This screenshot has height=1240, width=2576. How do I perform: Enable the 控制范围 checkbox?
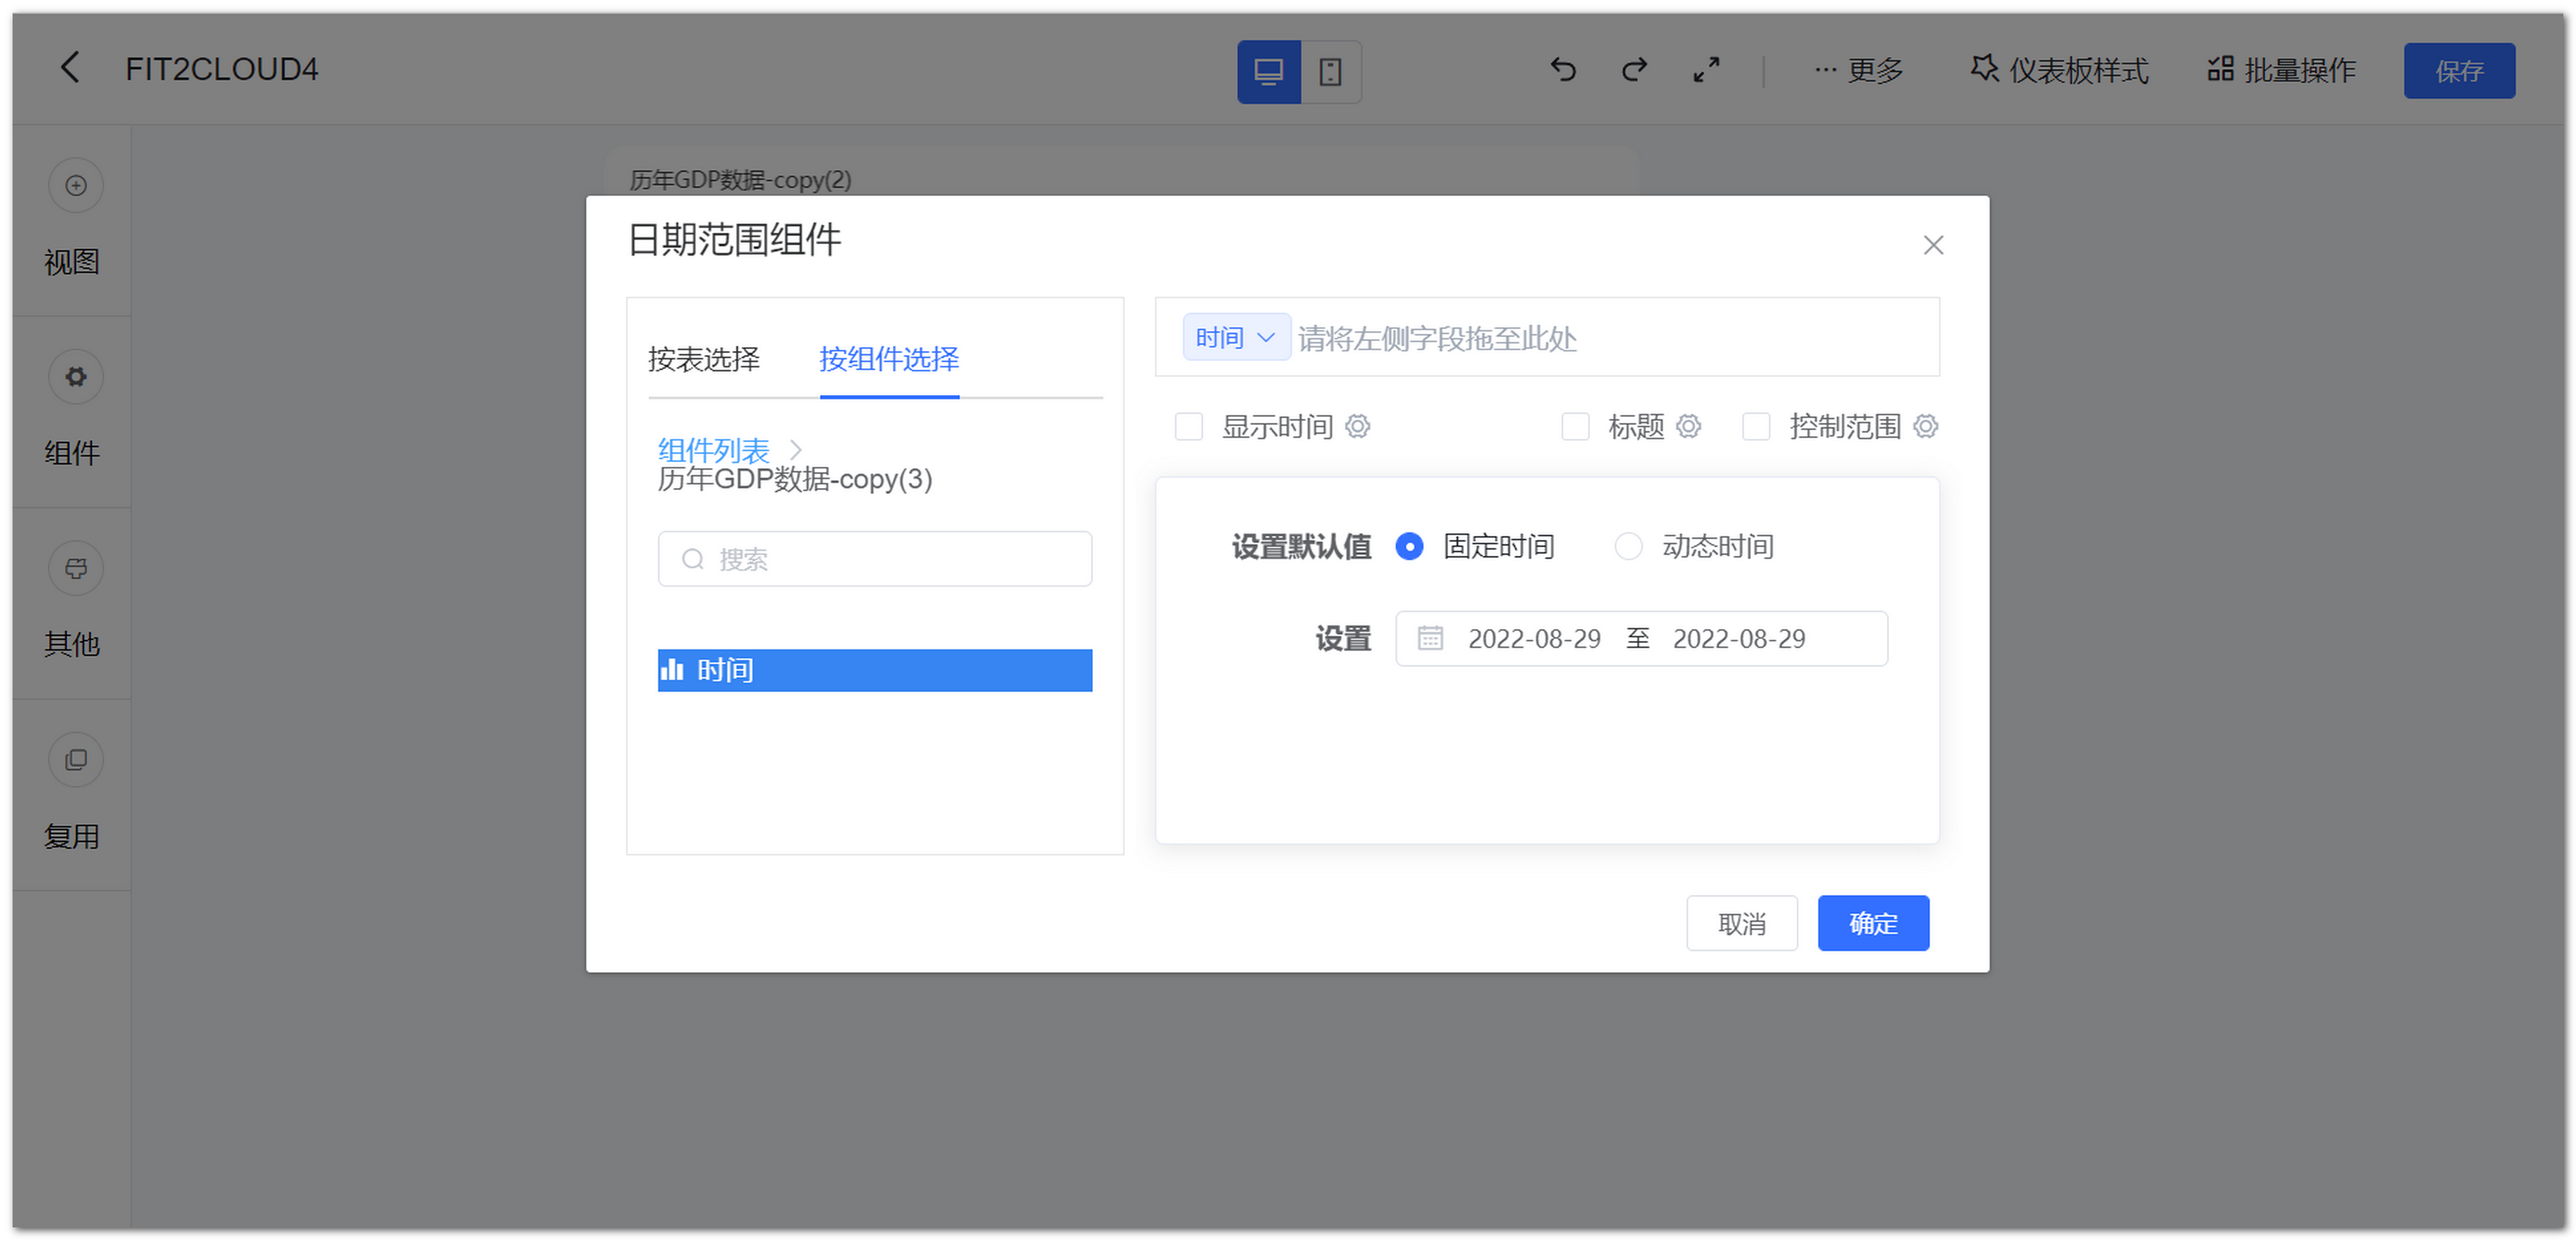pyautogui.click(x=1755, y=426)
